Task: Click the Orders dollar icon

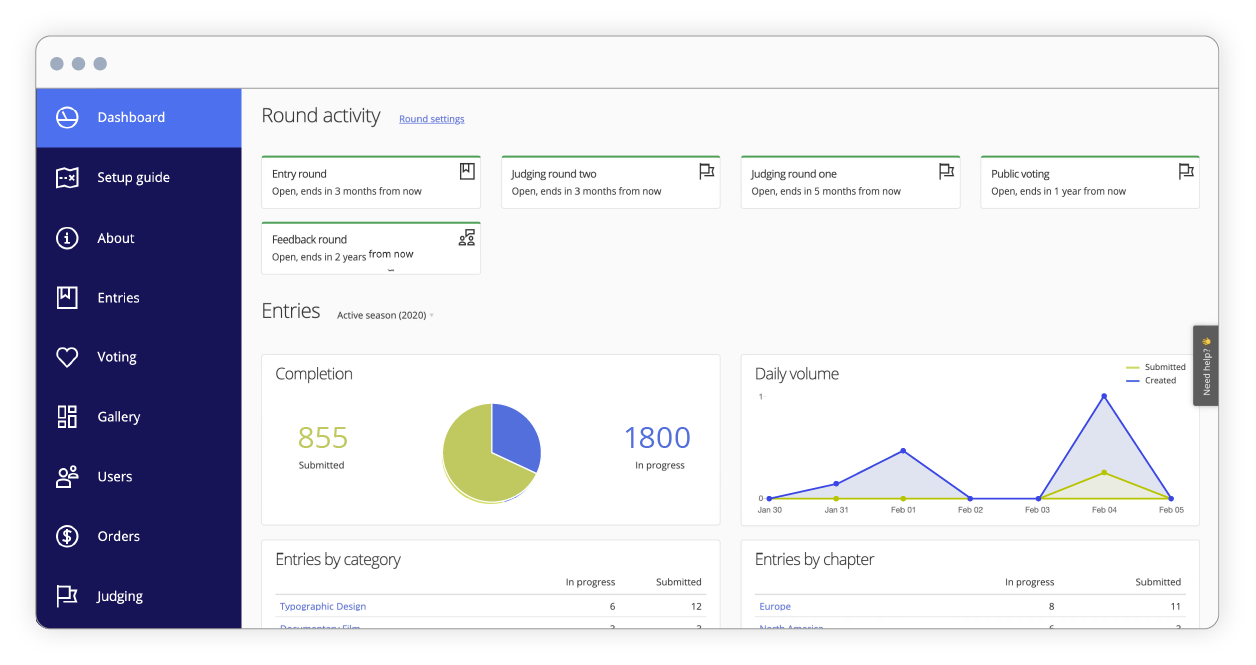Action: (x=66, y=536)
